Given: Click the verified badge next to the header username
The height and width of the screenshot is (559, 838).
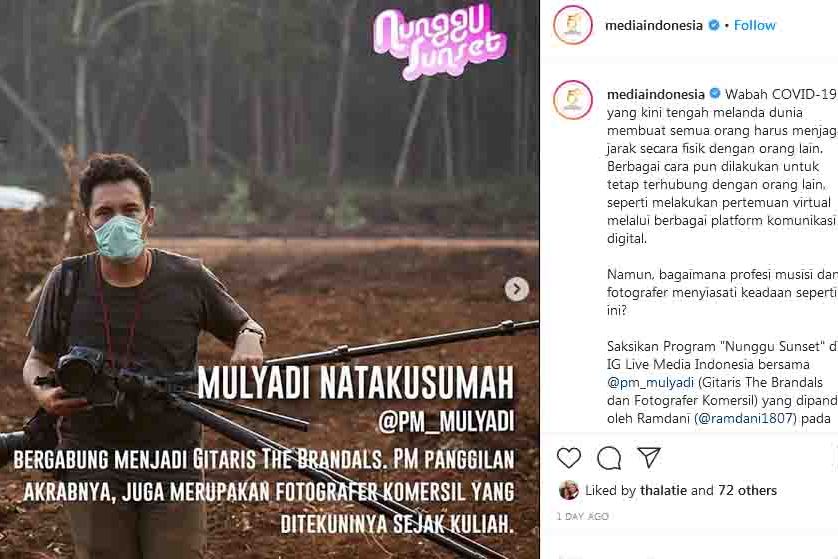Looking at the screenshot, I should (713, 25).
